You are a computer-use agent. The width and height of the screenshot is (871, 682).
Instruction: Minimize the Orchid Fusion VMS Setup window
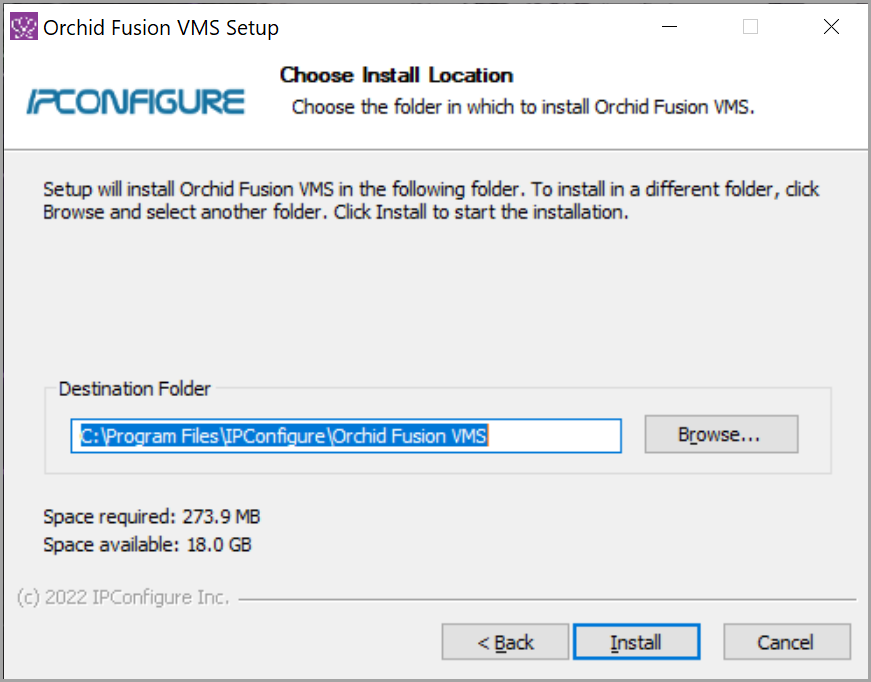click(670, 27)
